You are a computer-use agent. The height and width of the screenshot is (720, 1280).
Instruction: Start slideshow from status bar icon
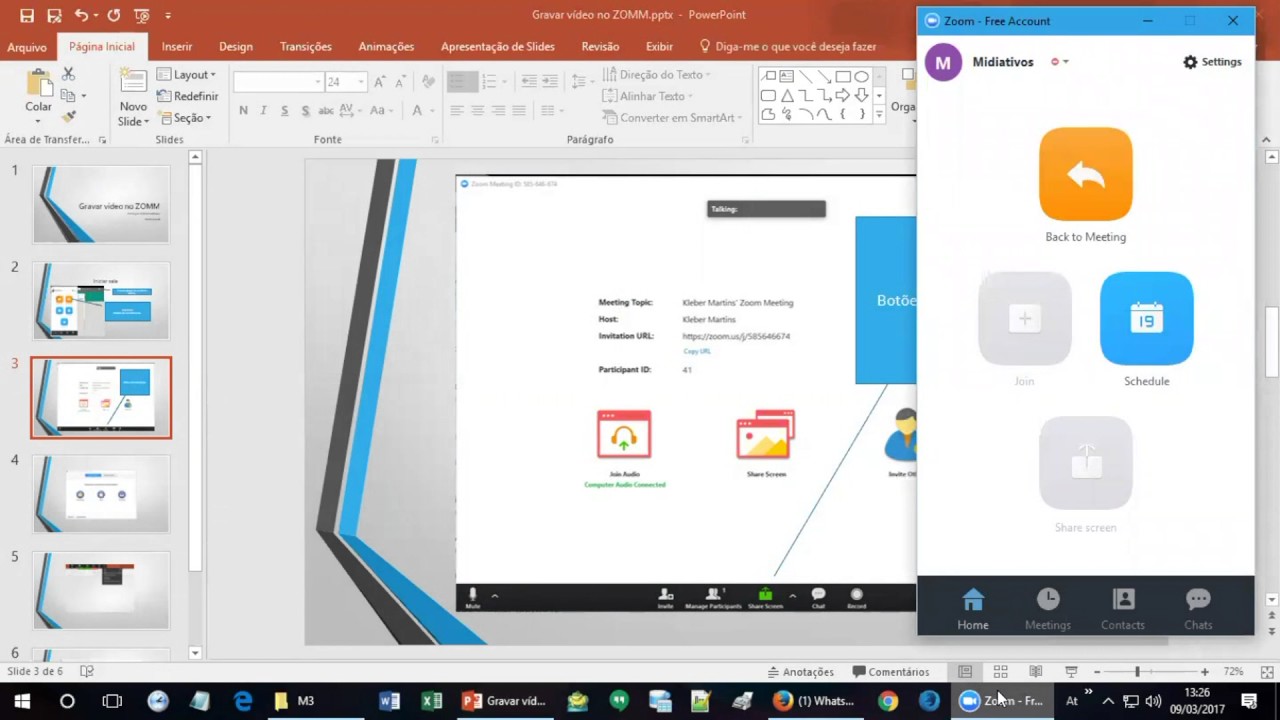1071,672
